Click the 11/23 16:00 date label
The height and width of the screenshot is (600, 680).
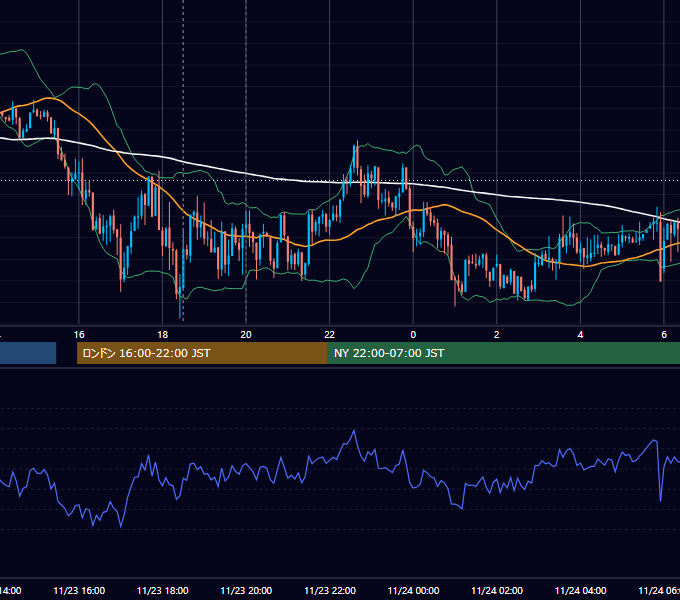[x=79, y=591]
